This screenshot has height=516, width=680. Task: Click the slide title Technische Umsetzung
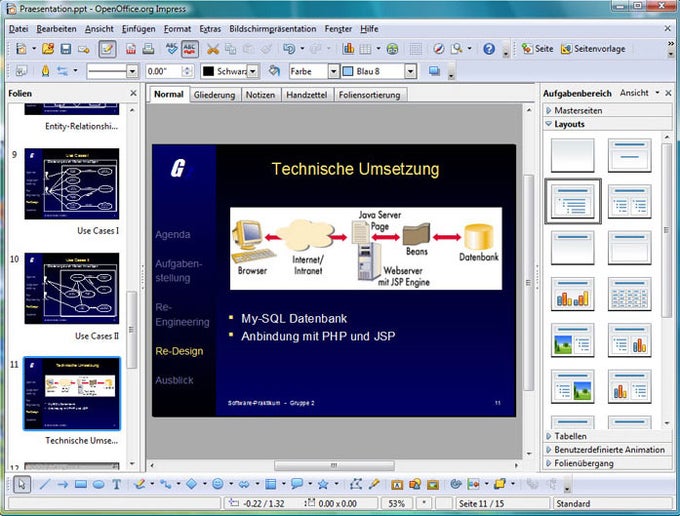[x=355, y=169]
